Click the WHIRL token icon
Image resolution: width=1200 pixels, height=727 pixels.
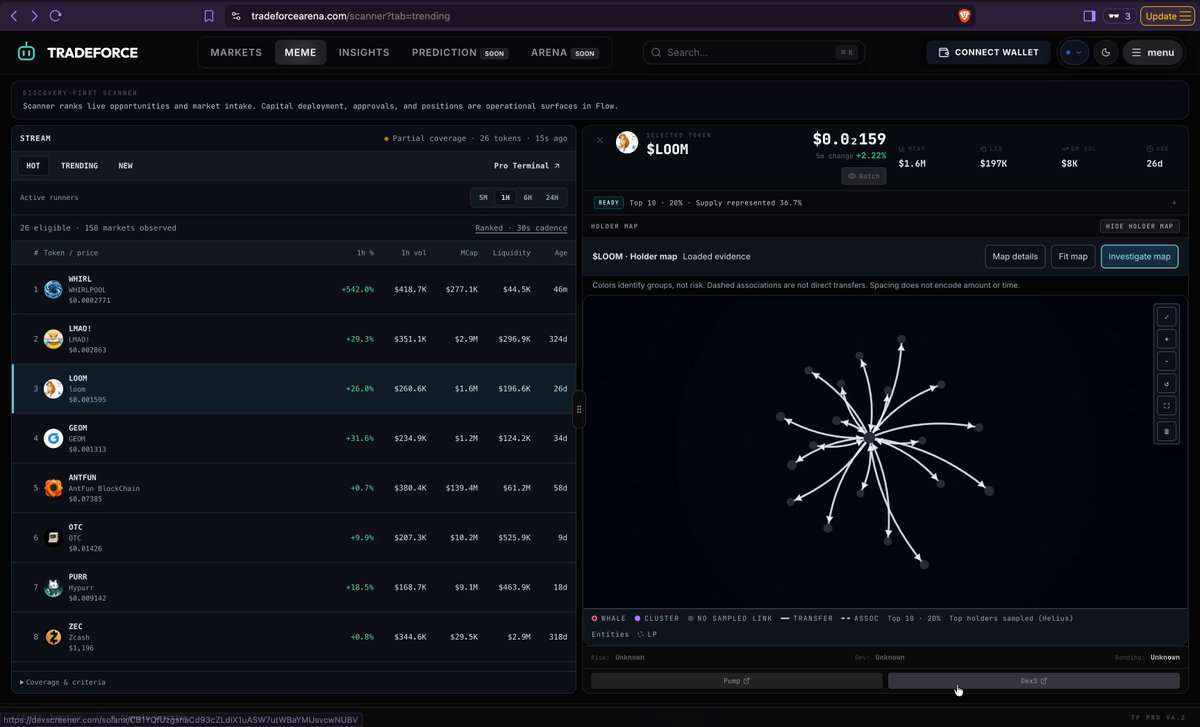(53, 289)
